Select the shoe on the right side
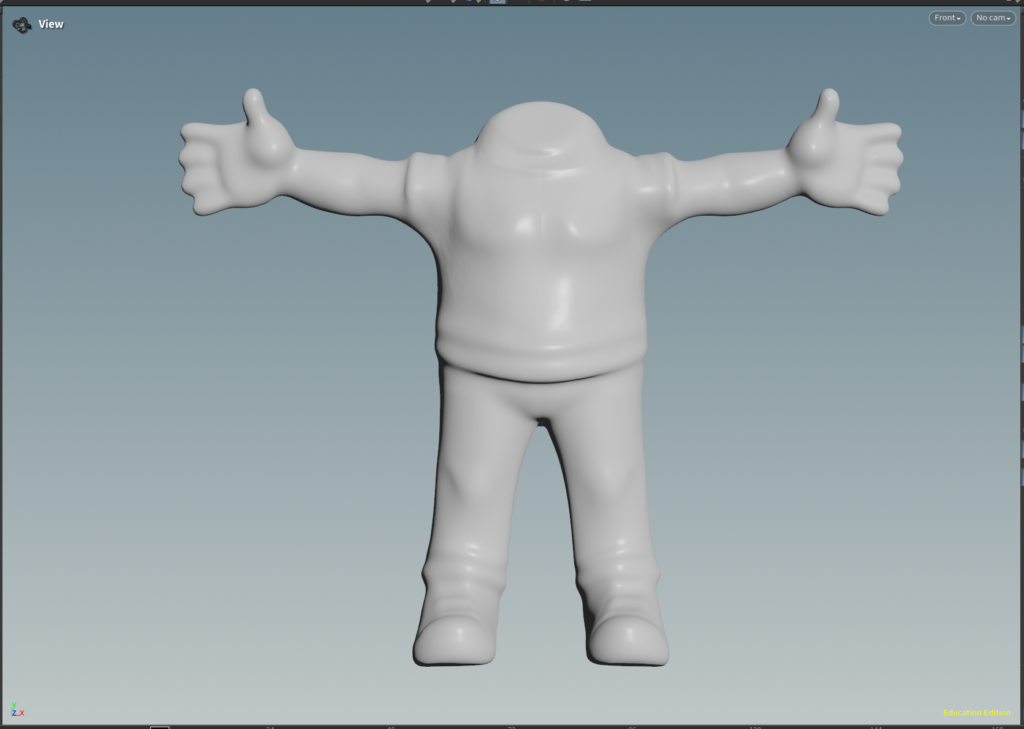 627,640
